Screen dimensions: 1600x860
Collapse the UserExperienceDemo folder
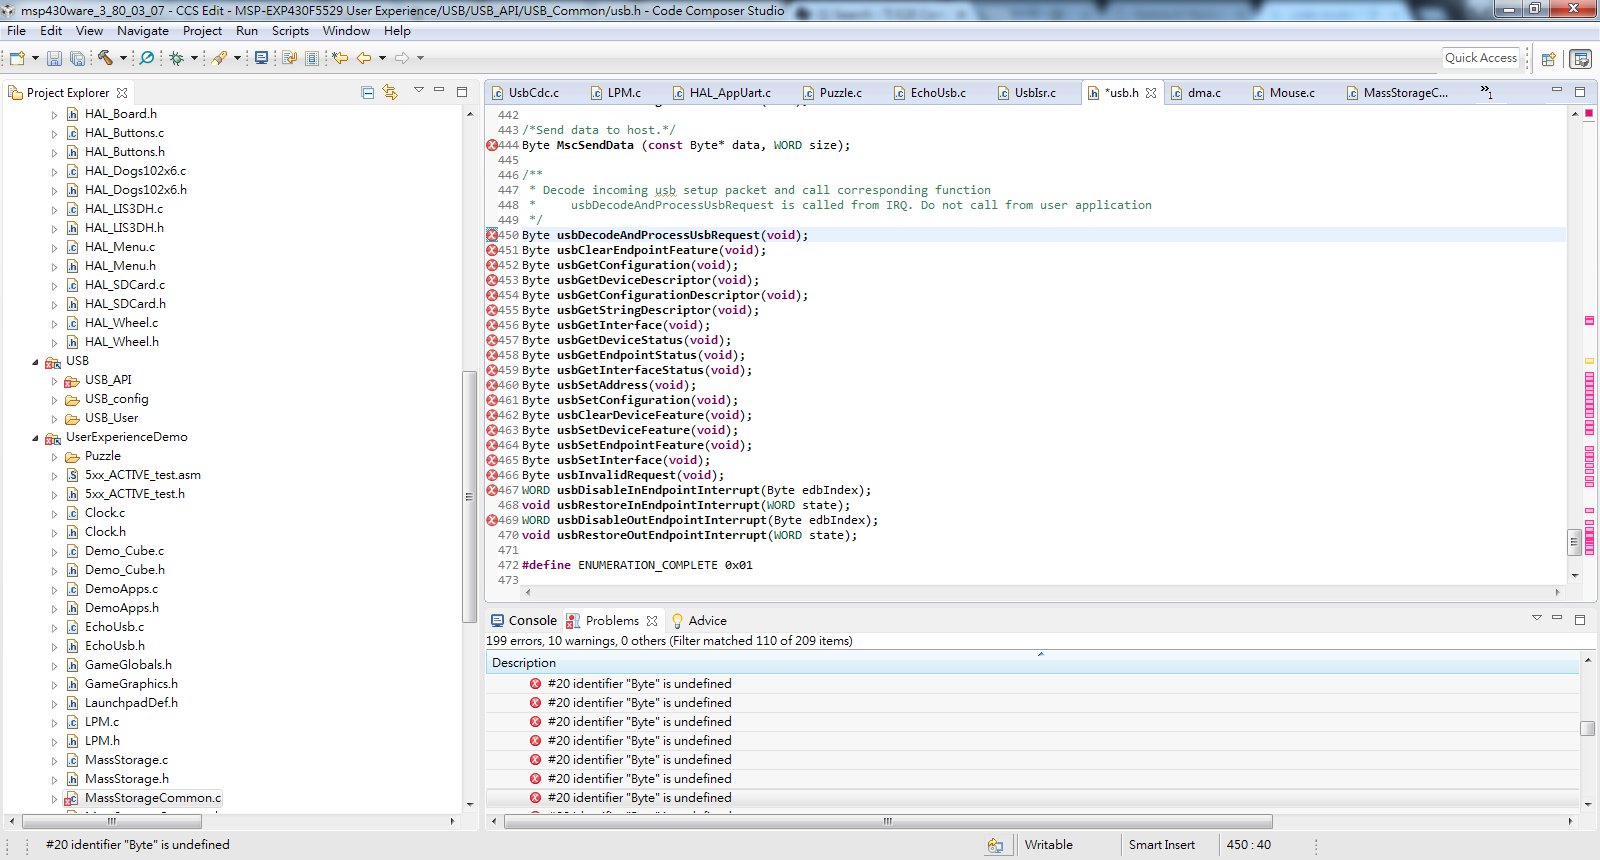pyautogui.click(x=36, y=438)
